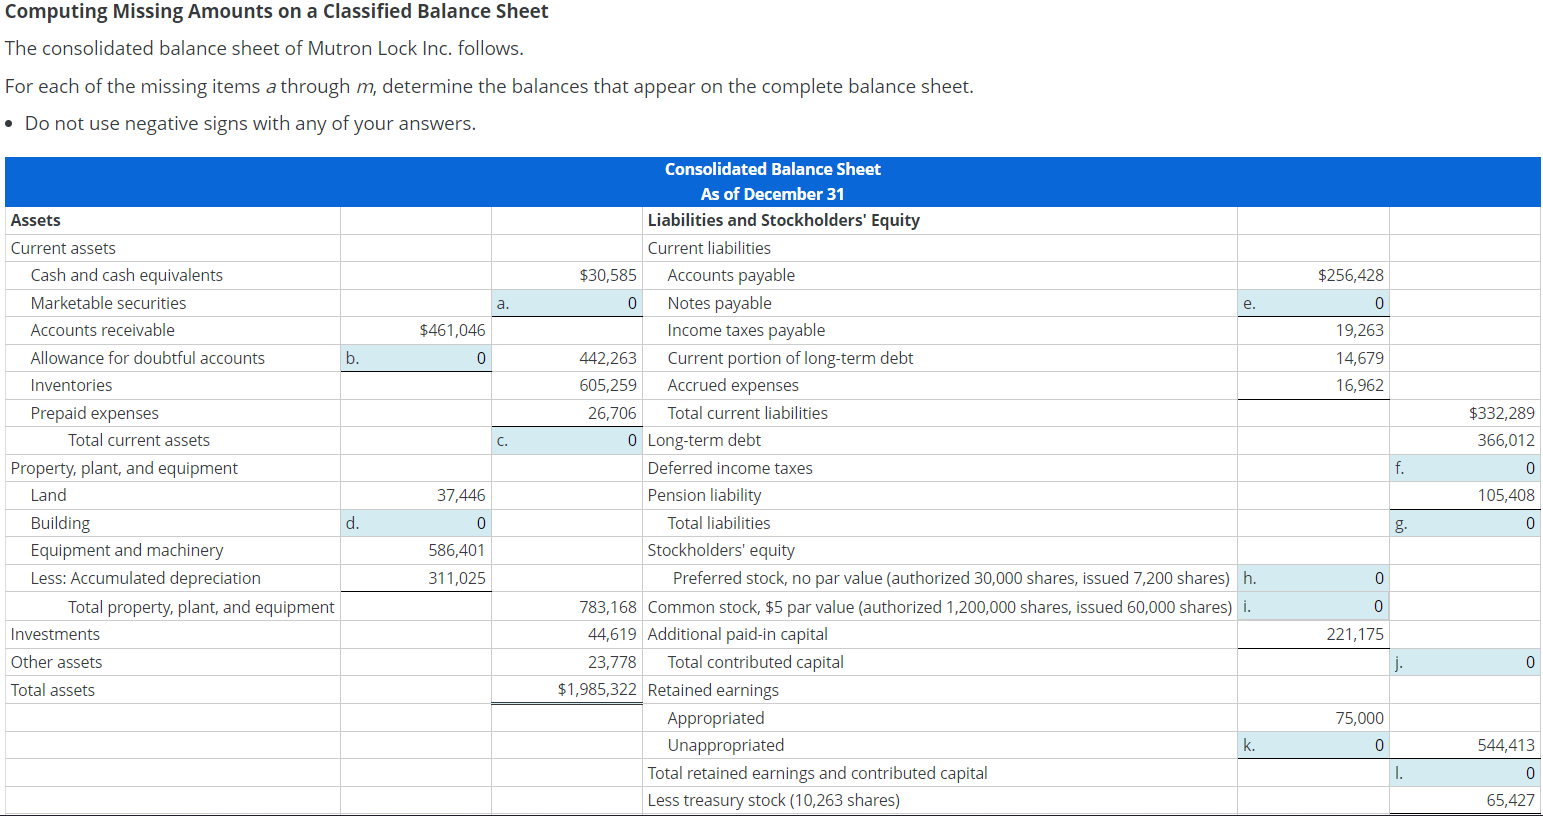Select the Consolidated Balance Sheet header banner
The image size is (1543, 816).
point(771,182)
